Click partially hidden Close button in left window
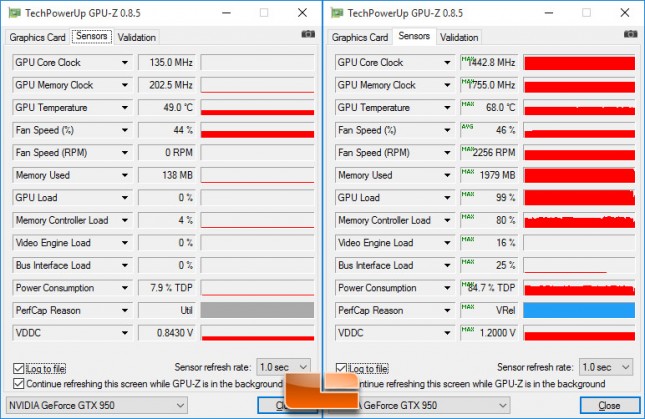Screen dimensions: 645x419 272,406
